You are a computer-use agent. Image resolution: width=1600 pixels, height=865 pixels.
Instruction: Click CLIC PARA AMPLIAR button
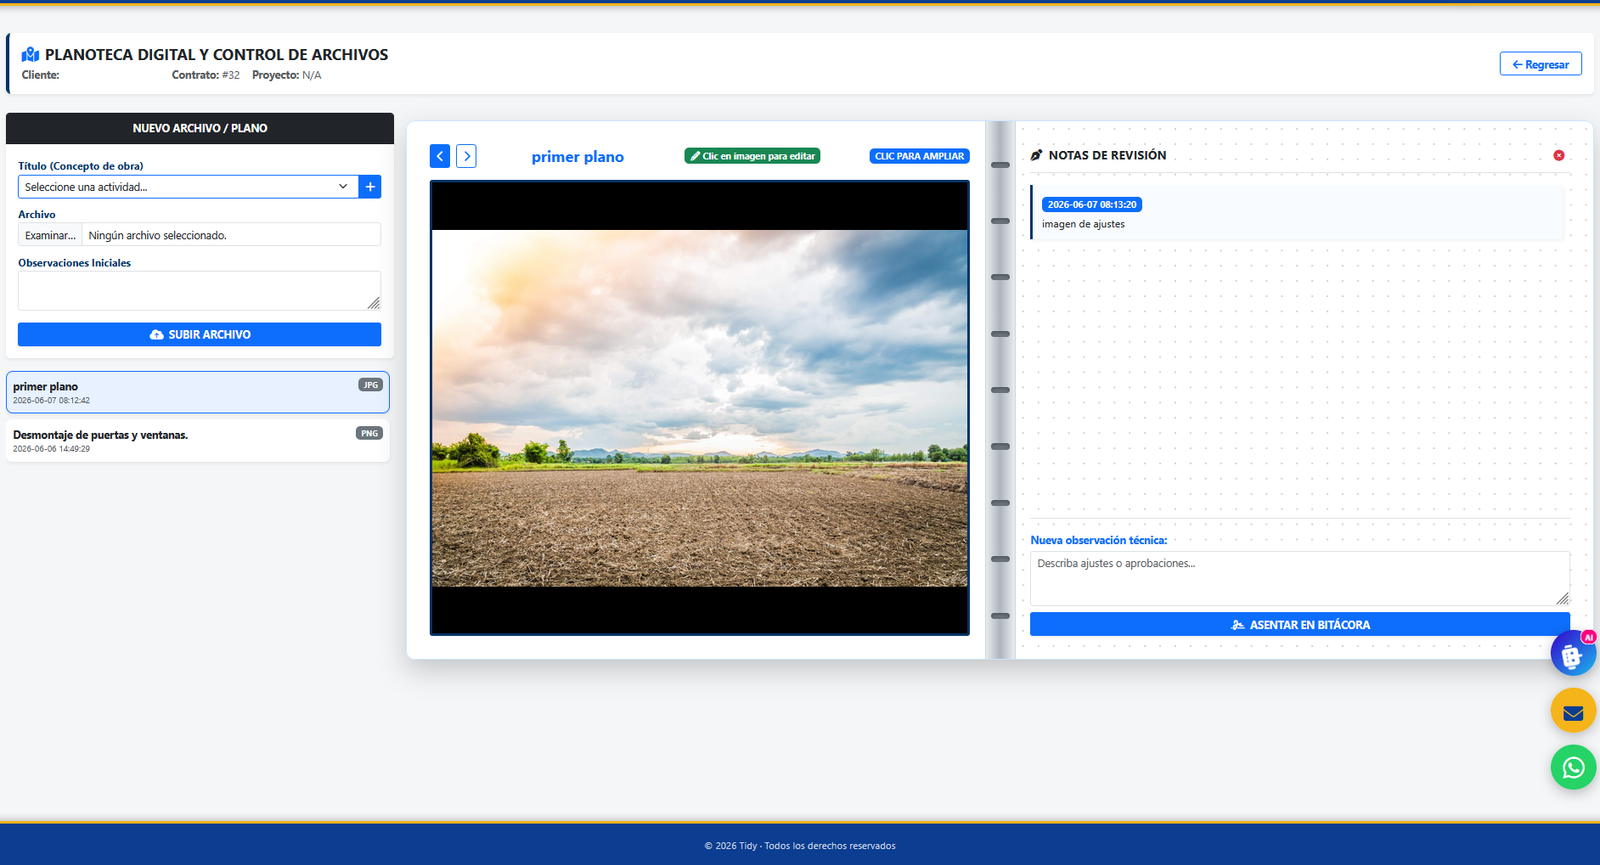(x=919, y=156)
